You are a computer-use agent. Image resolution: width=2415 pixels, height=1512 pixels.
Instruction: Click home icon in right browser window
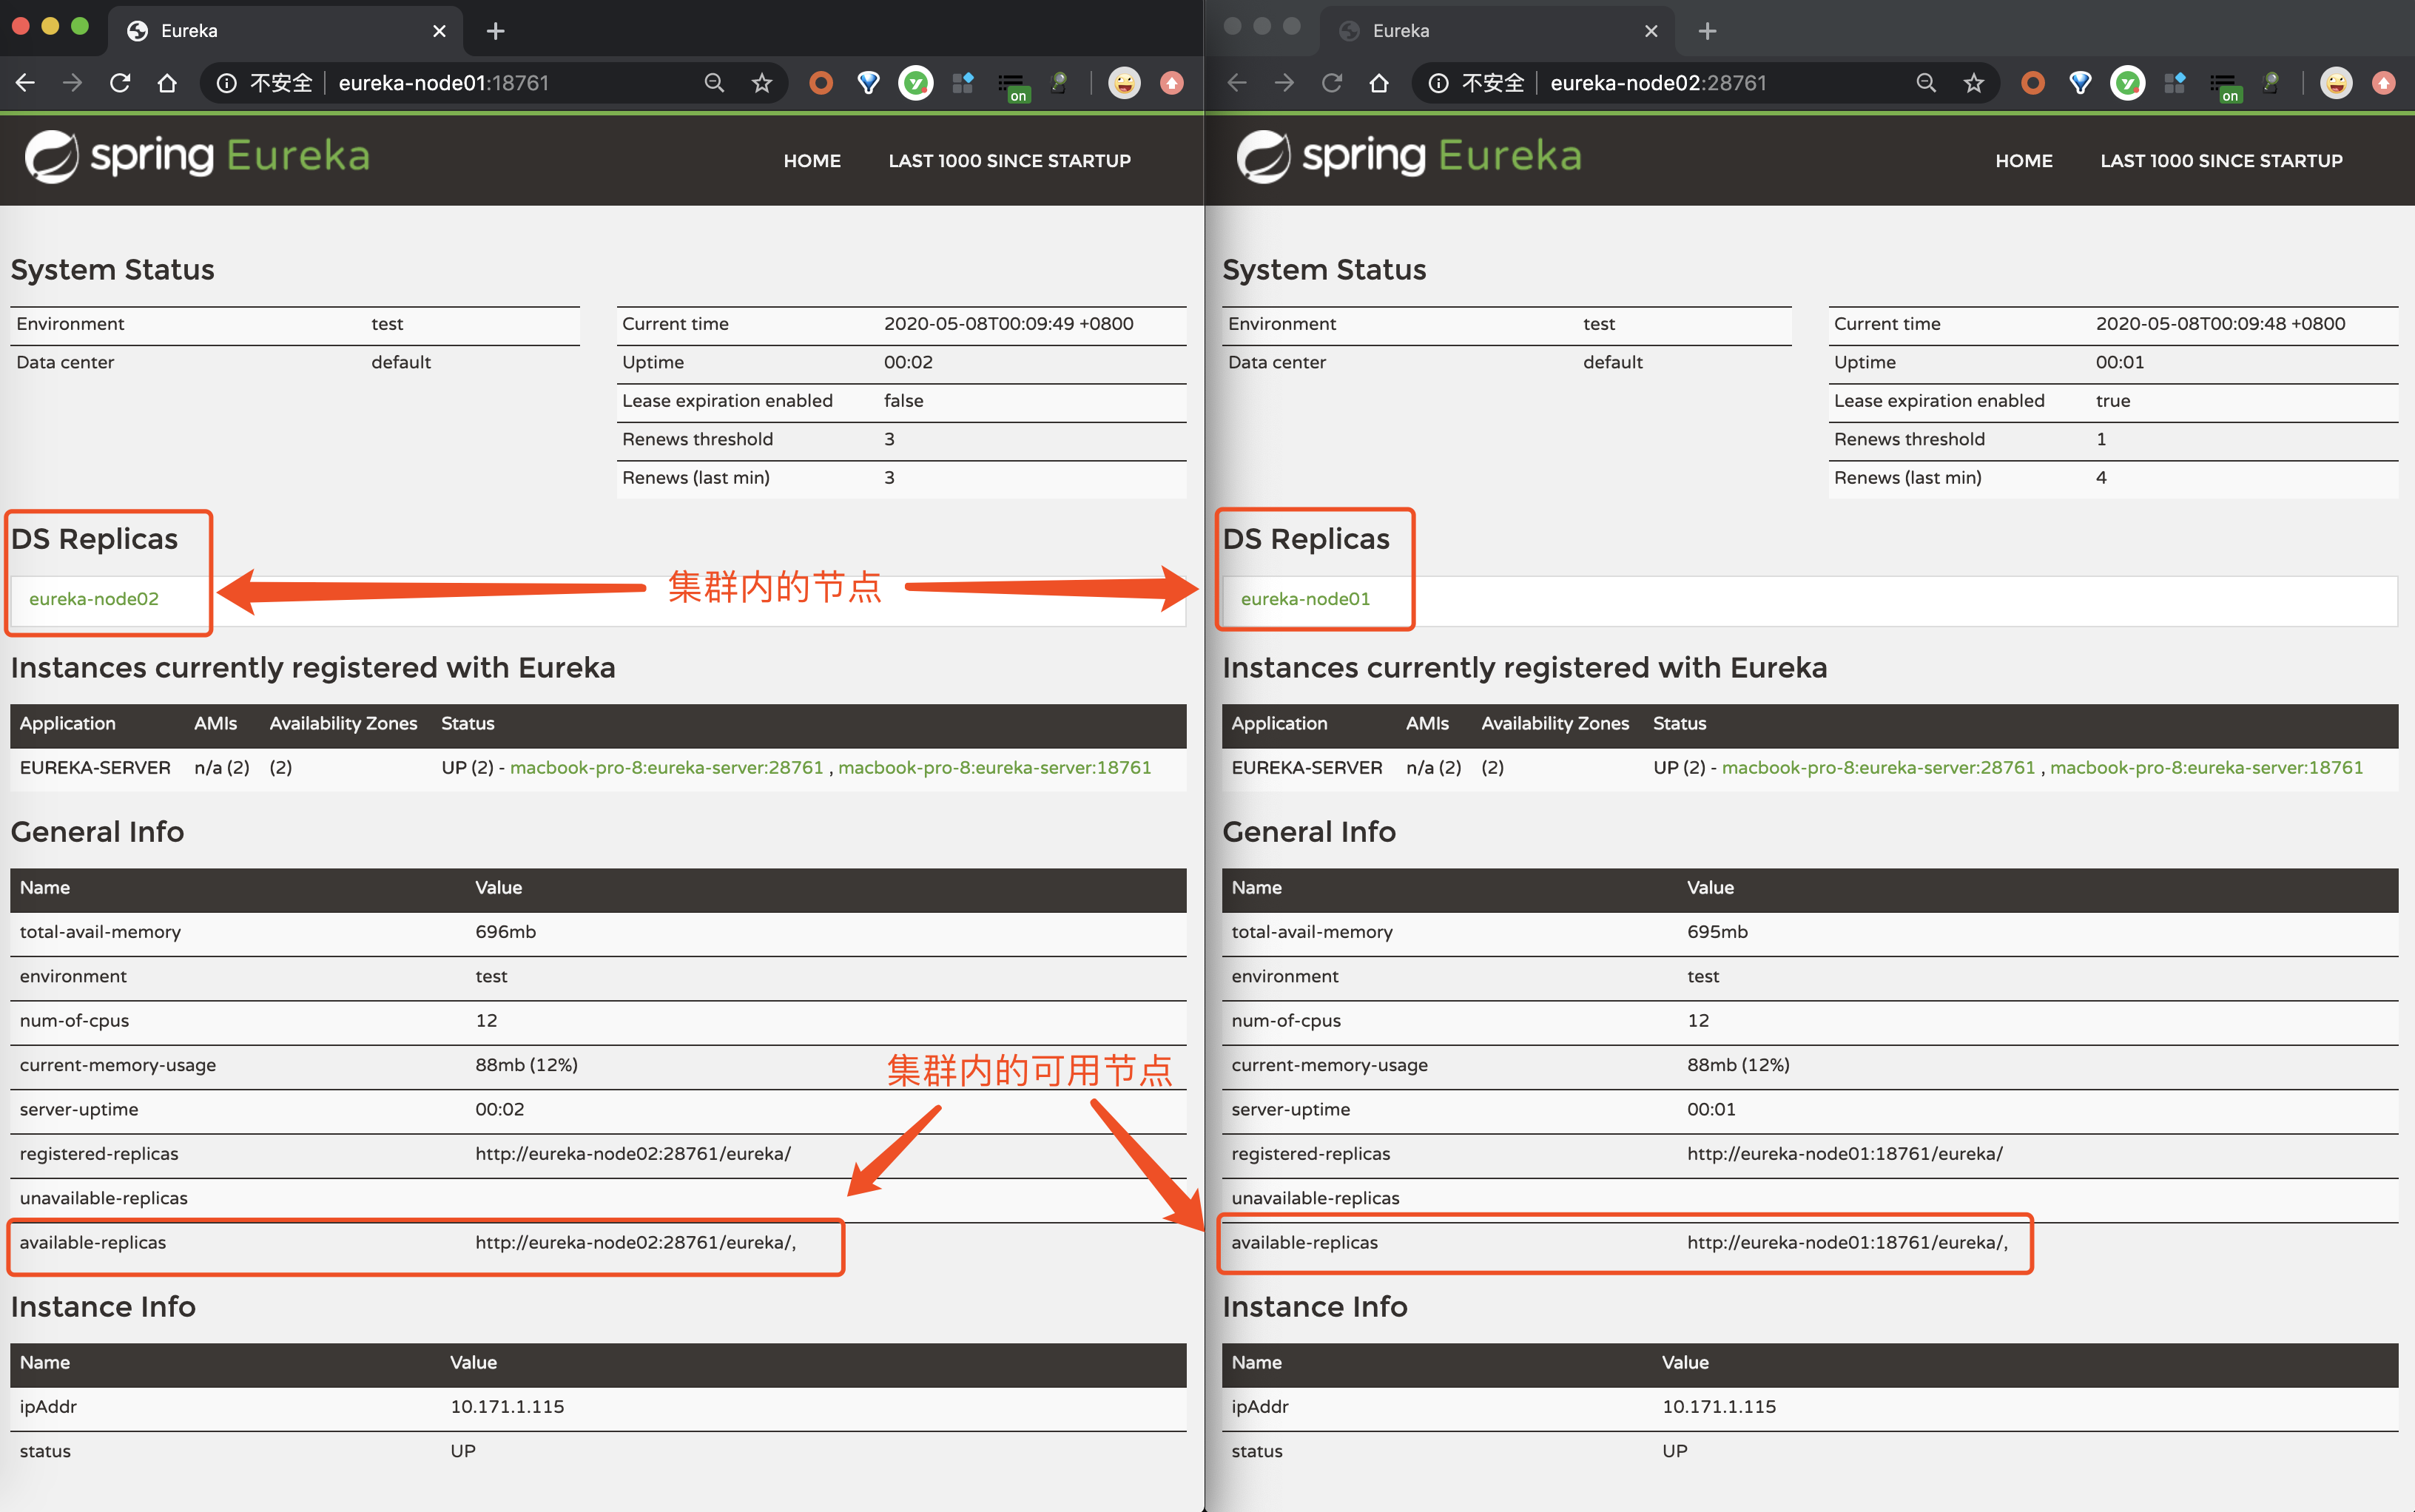pos(1379,83)
